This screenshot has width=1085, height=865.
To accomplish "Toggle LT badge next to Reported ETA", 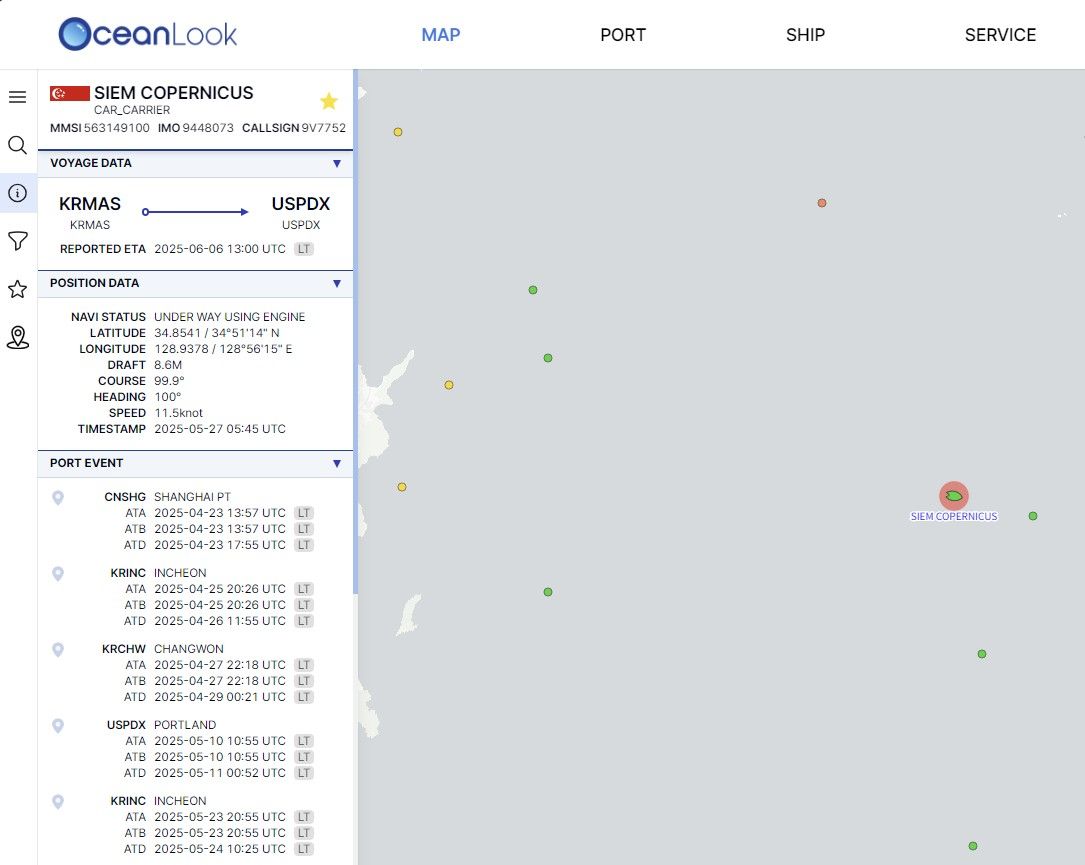I will pos(304,249).
